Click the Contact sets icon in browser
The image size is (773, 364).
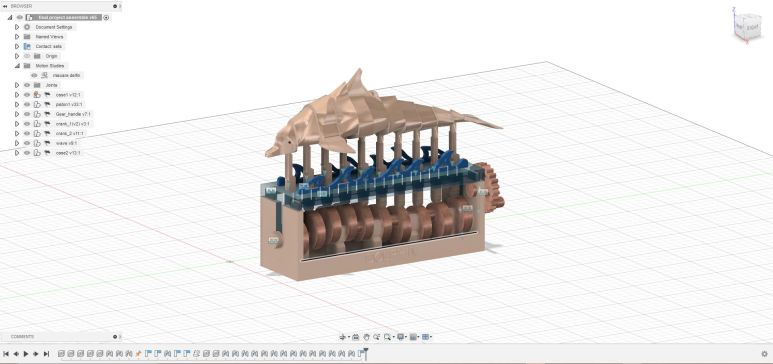(x=27, y=46)
